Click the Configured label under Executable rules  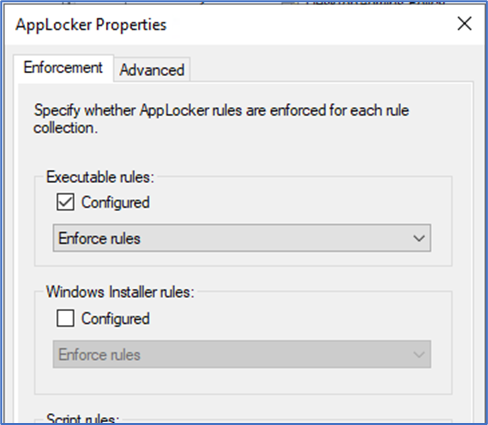click(115, 202)
